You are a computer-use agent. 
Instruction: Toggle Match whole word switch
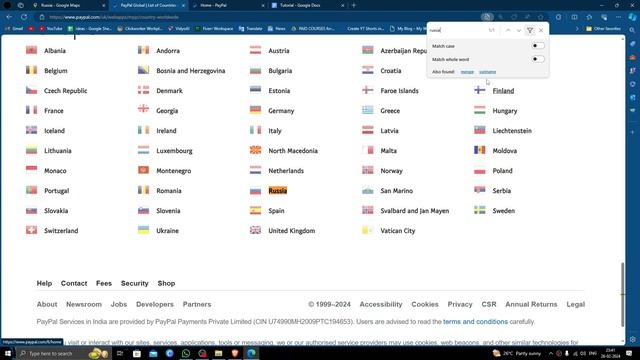point(538,59)
